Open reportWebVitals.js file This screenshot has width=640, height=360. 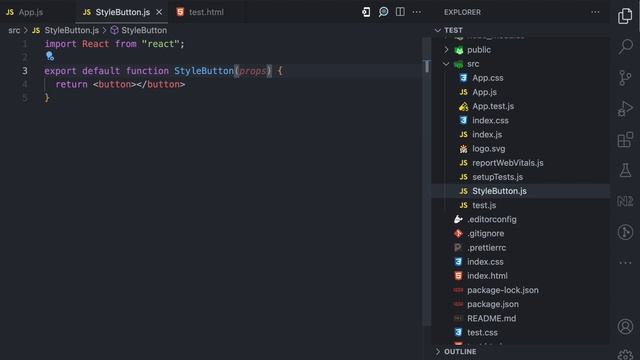point(507,163)
